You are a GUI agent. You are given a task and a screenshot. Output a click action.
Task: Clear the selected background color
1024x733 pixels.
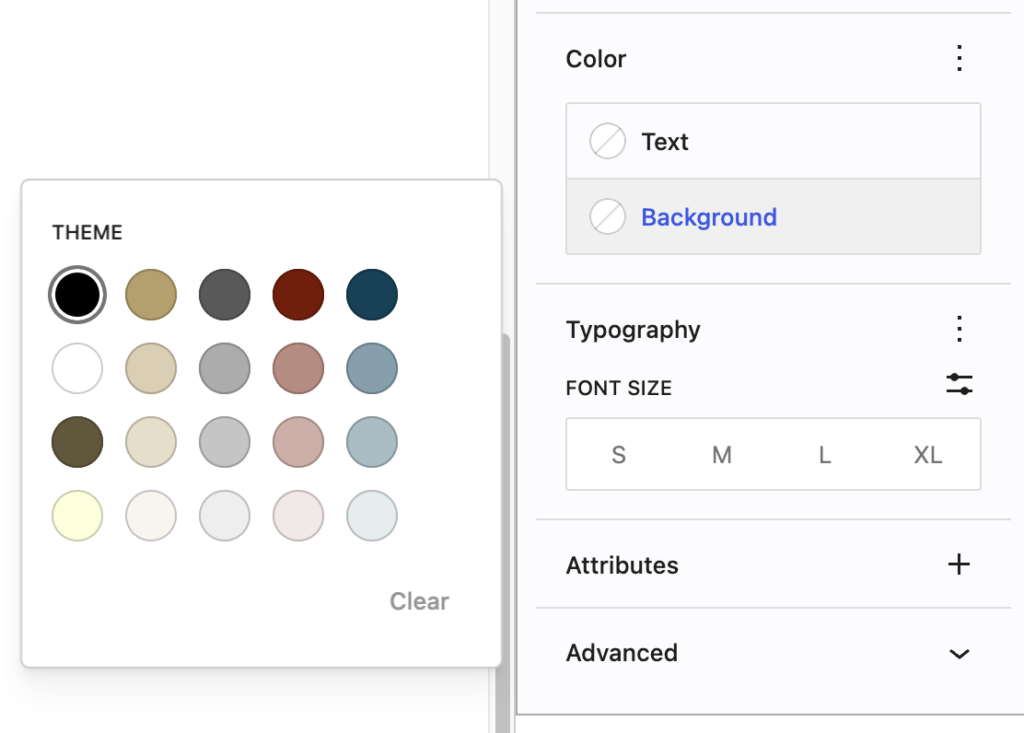coord(419,601)
